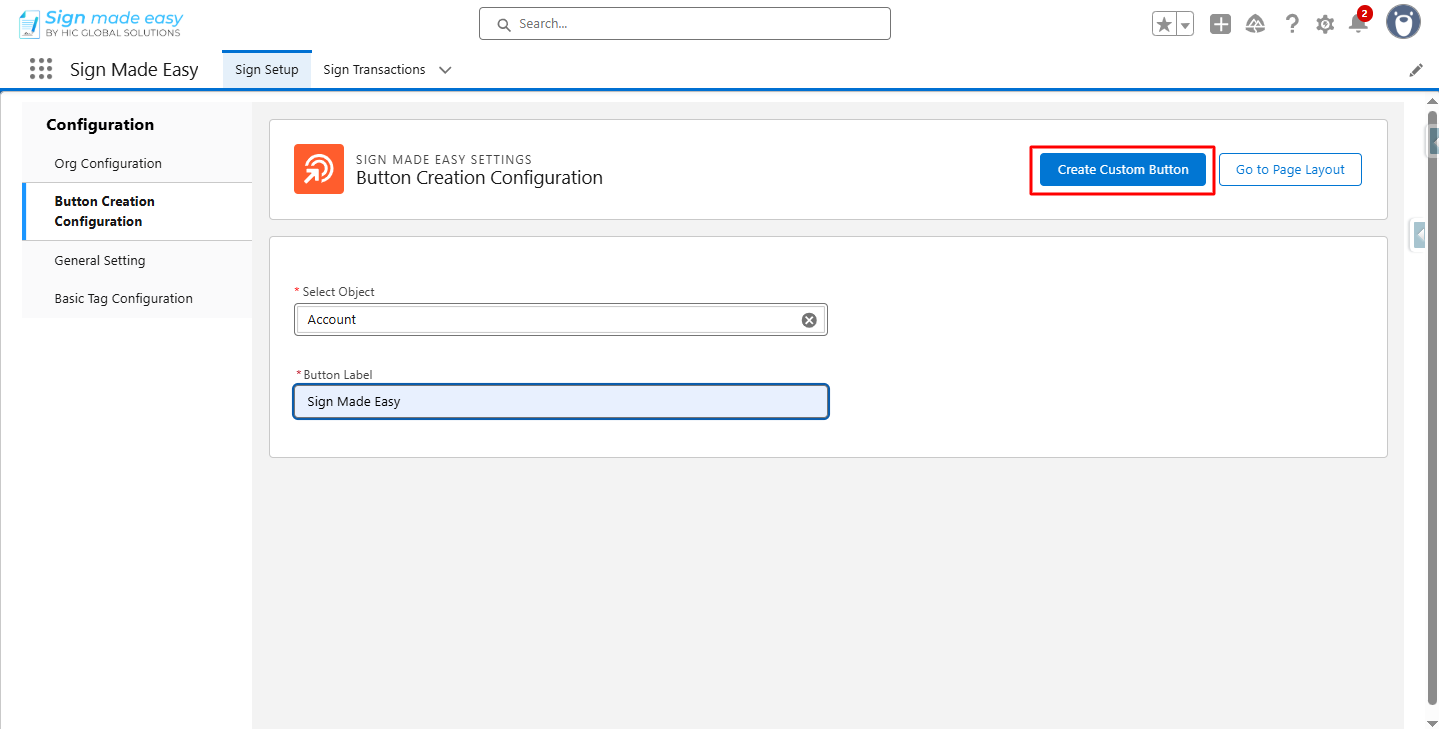The image size is (1439, 729).
Task: Click the Button Label input field
Action: tap(560, 401)
